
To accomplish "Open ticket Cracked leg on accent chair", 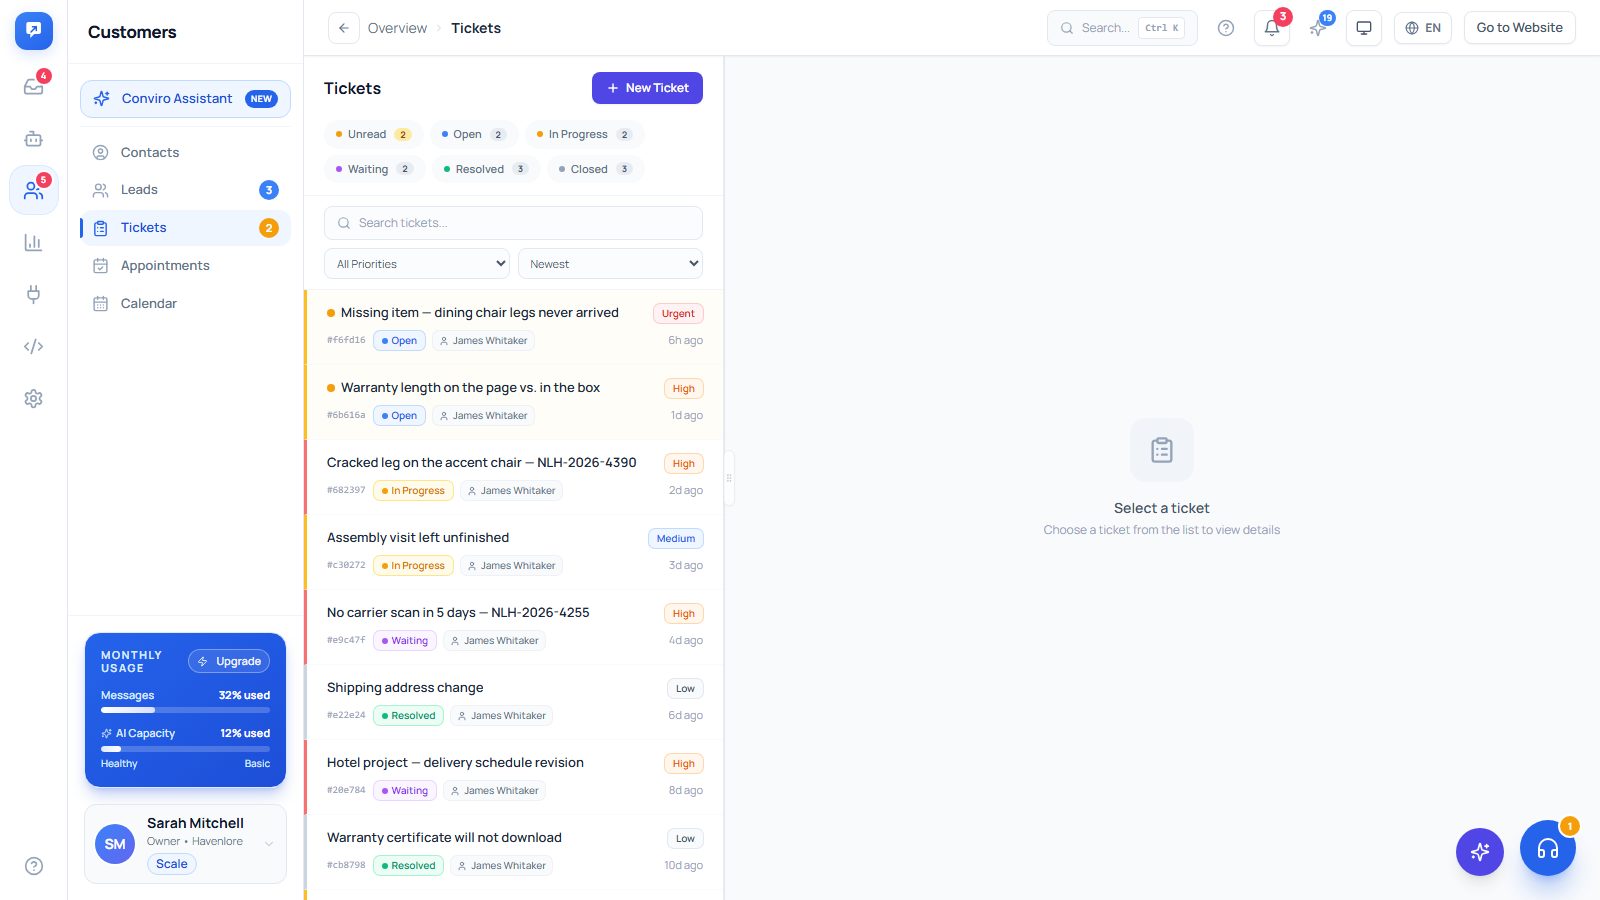I will point(514,477).
